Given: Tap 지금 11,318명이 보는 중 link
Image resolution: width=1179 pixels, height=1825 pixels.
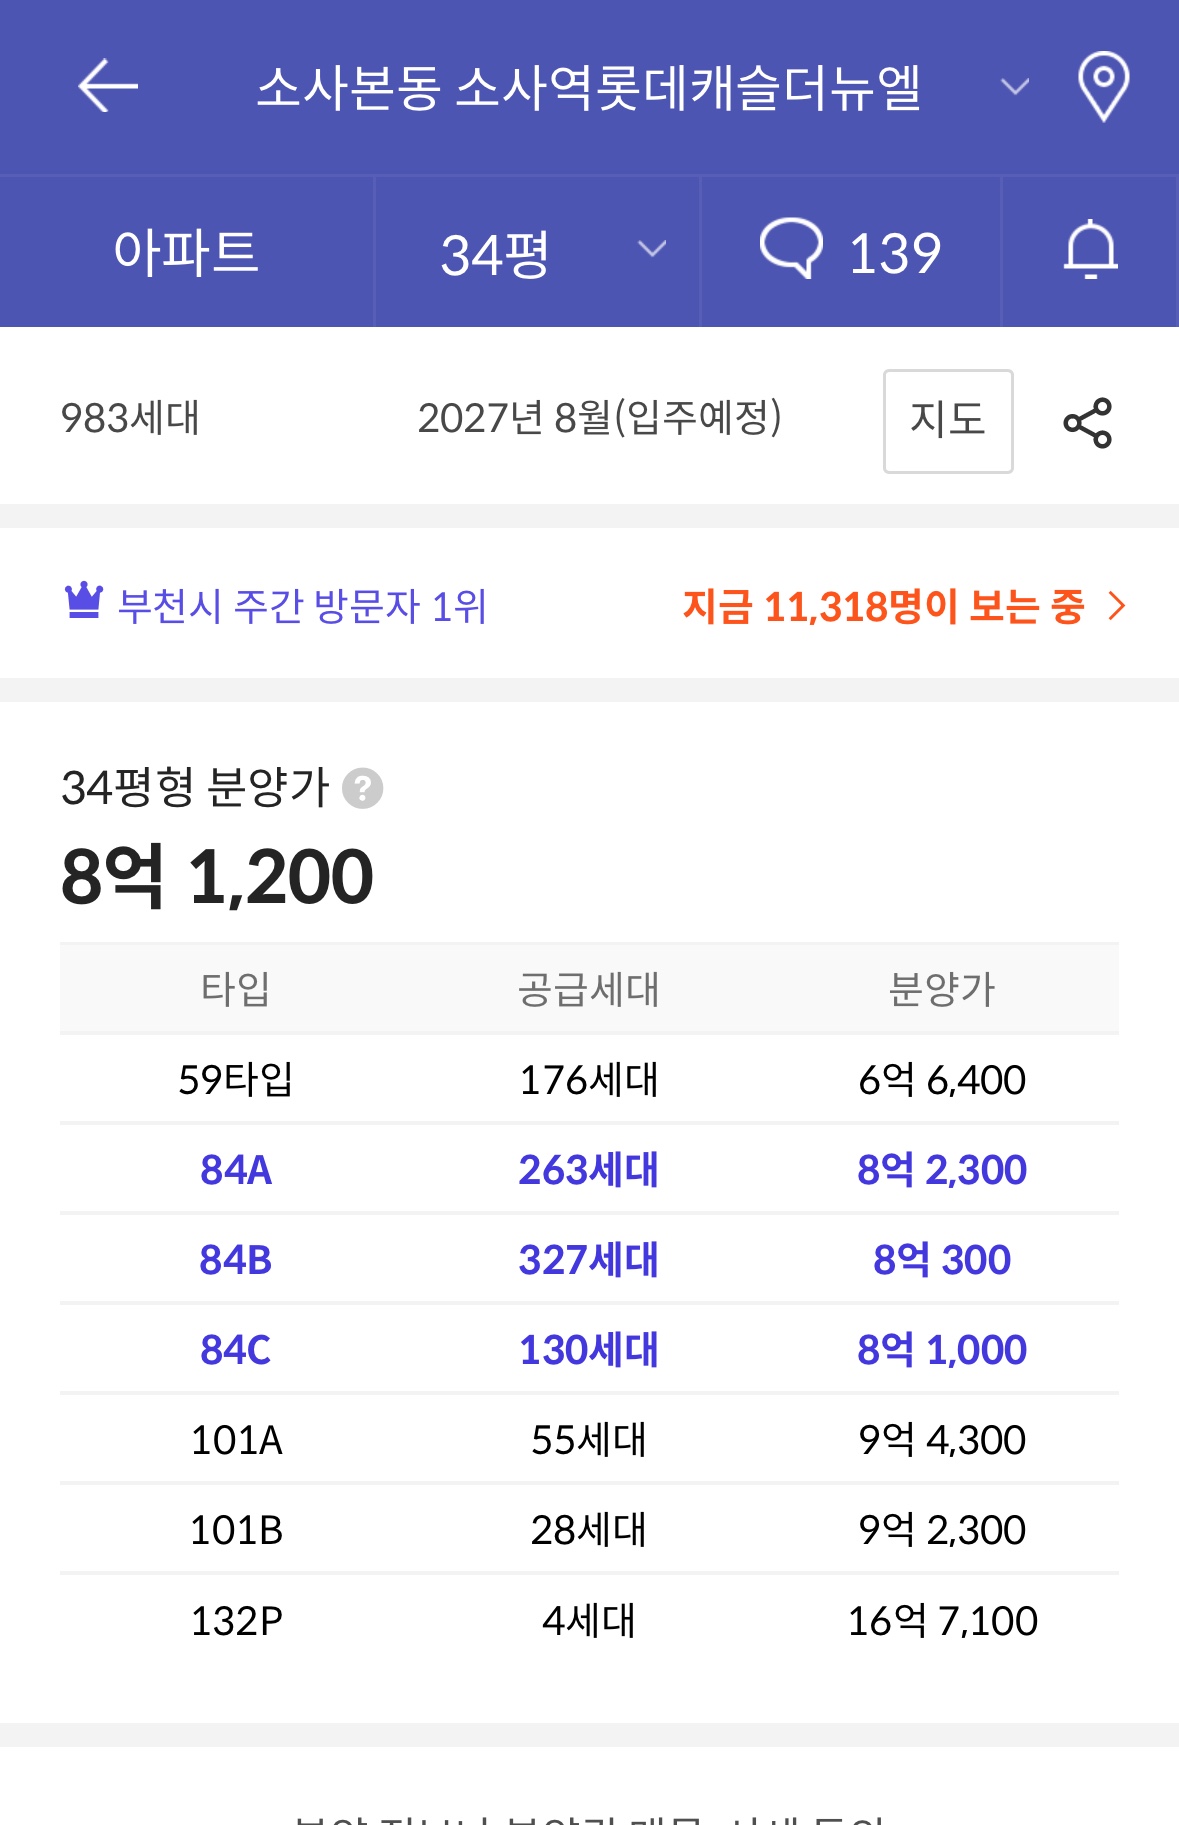Looking at the screenshot, I should [x=883, y=606].
